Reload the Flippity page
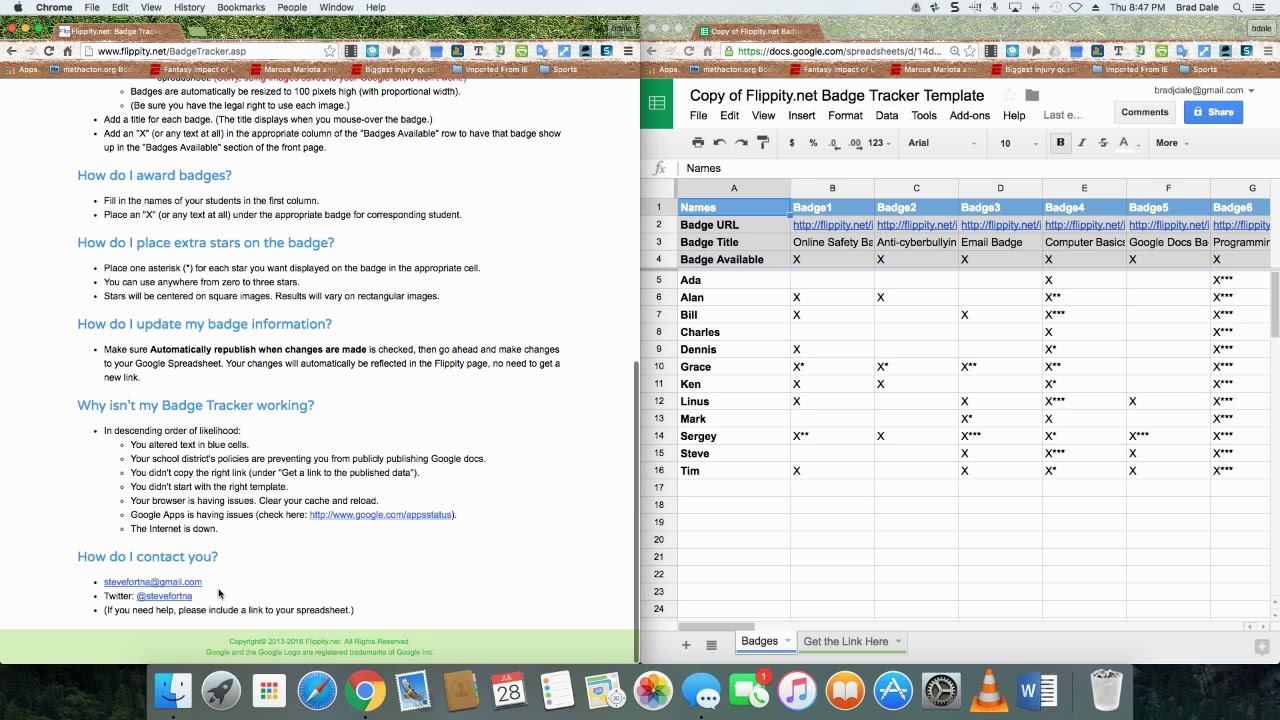 (48, 51)
